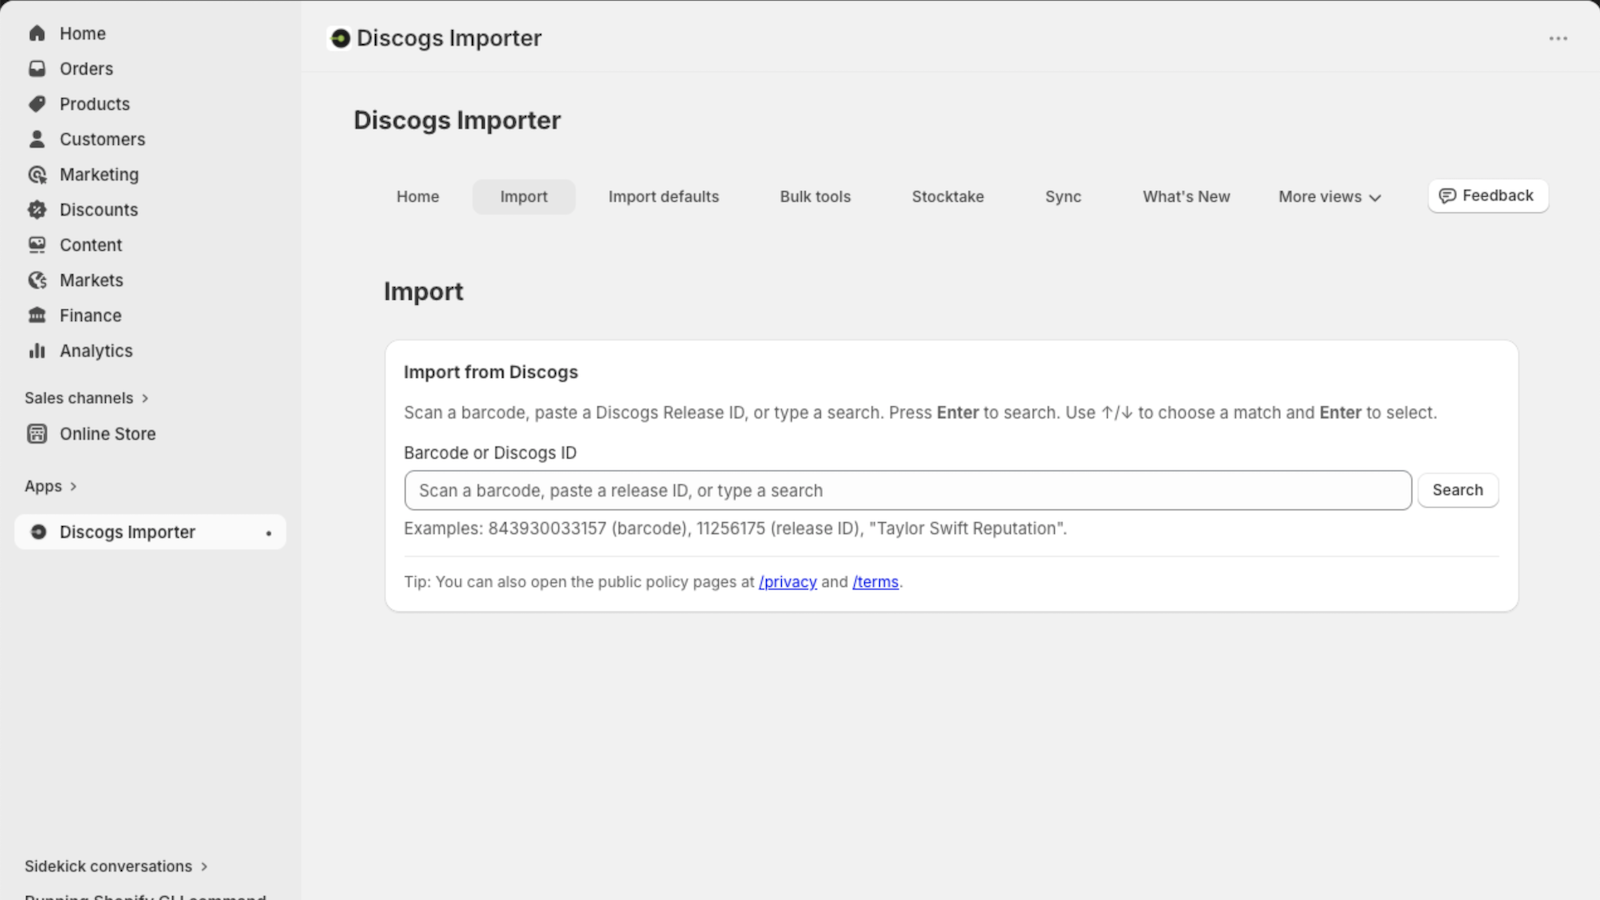Viewport: 1600px width, 900px height.
Task: Click the Home house icon in sidebar
Action: point(37,33)
